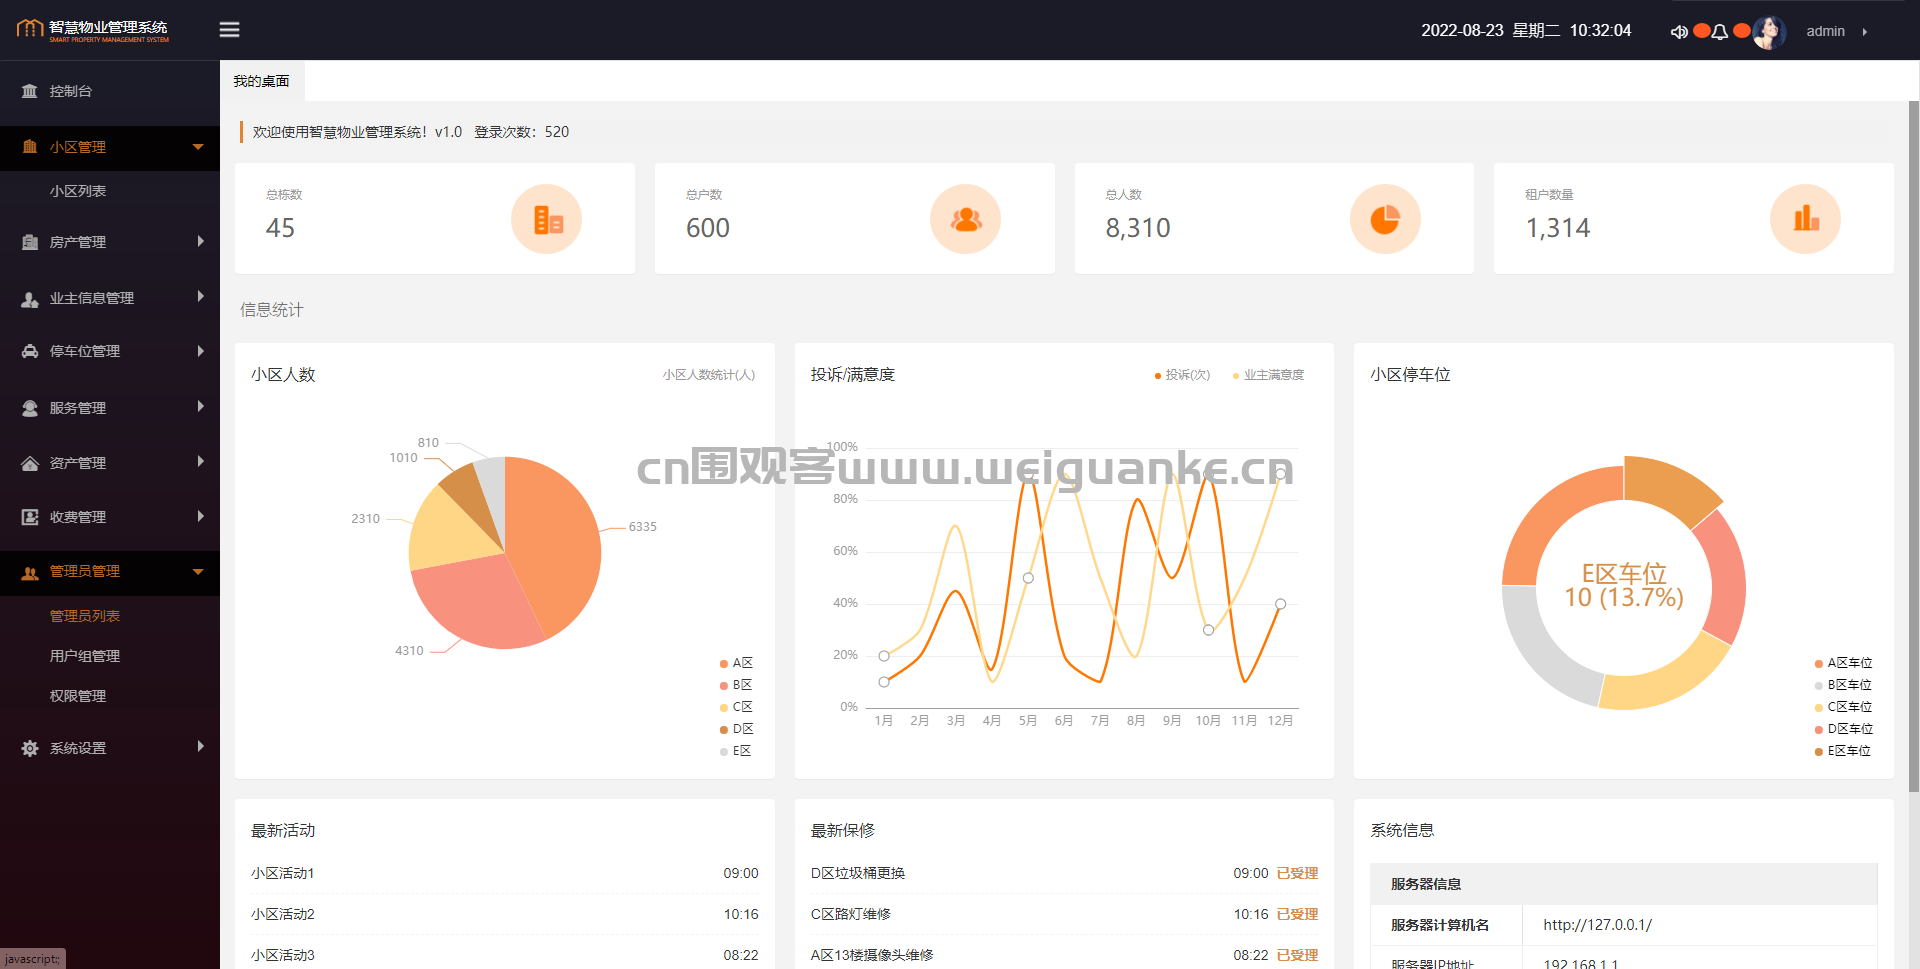Open the bell notifications icon
Image resolution: width=1920 pixels, height=969 pixels.
click(x=1720, y=32)
